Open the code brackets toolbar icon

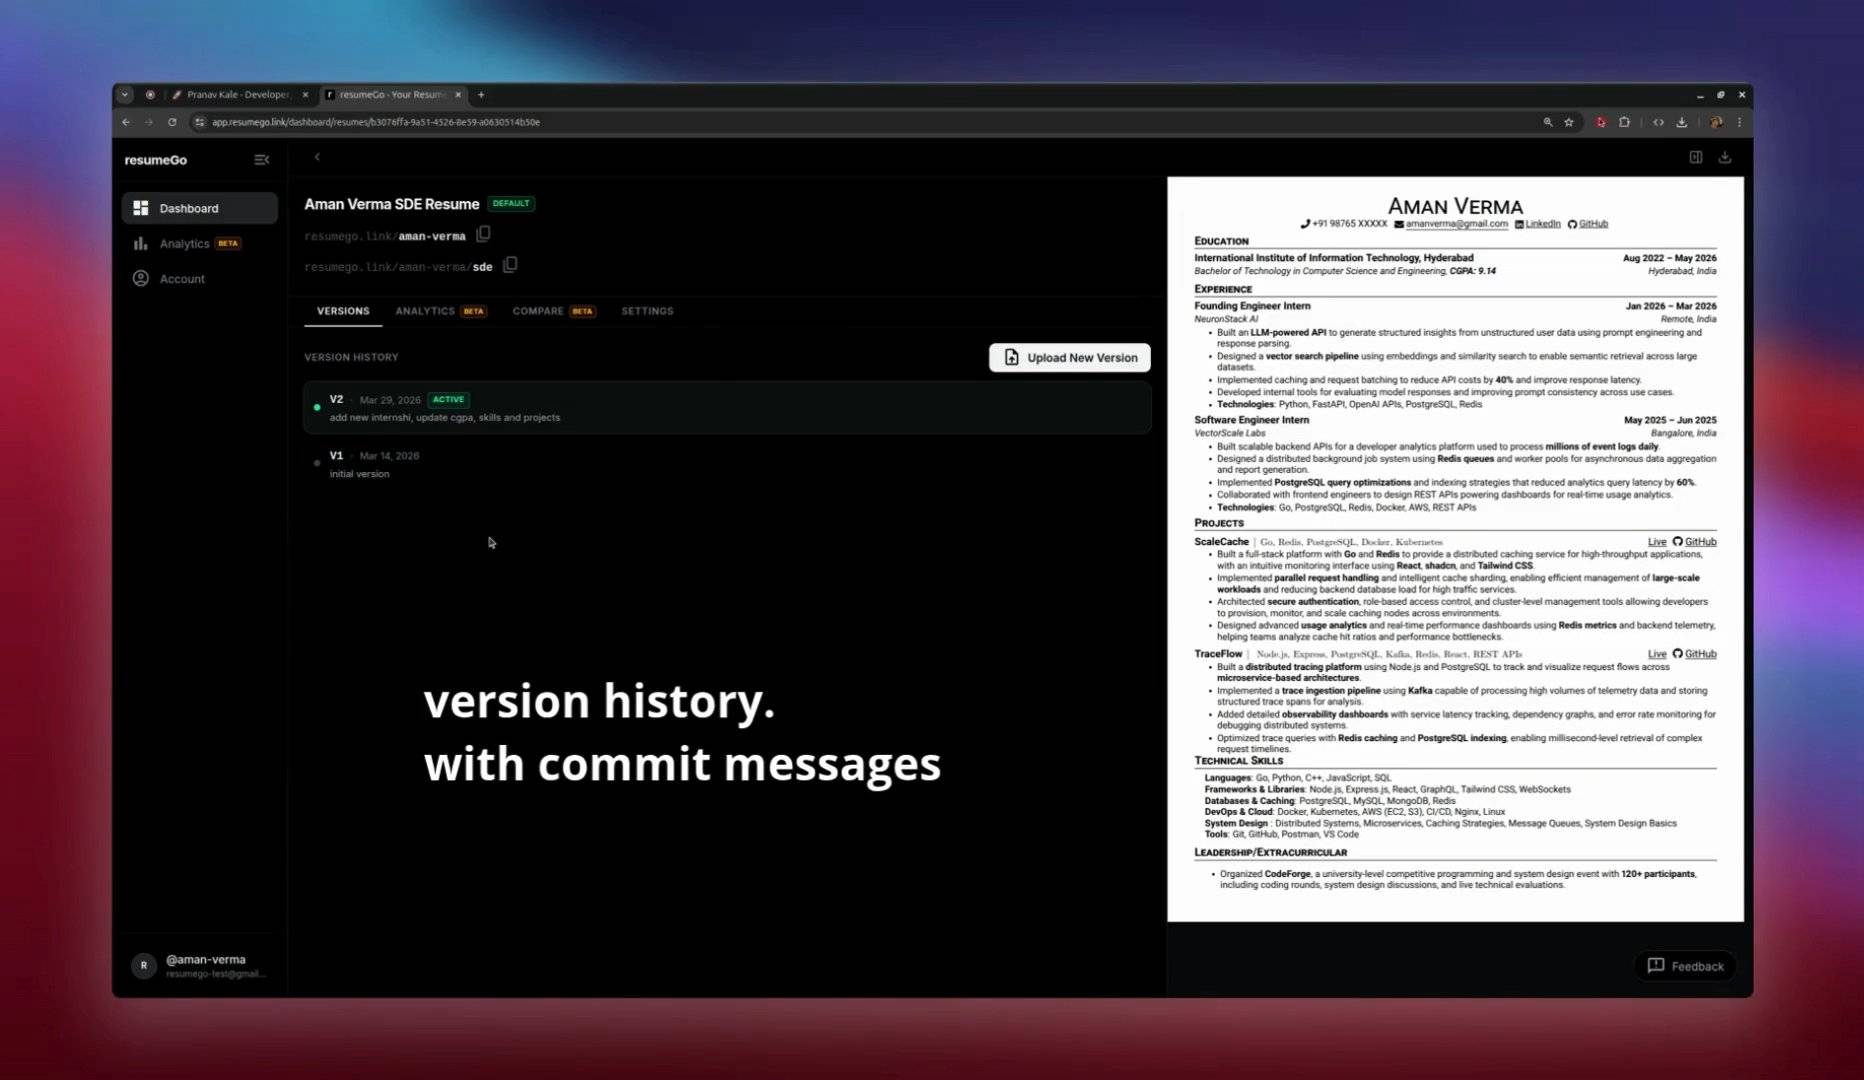[x=1658, y=122]
